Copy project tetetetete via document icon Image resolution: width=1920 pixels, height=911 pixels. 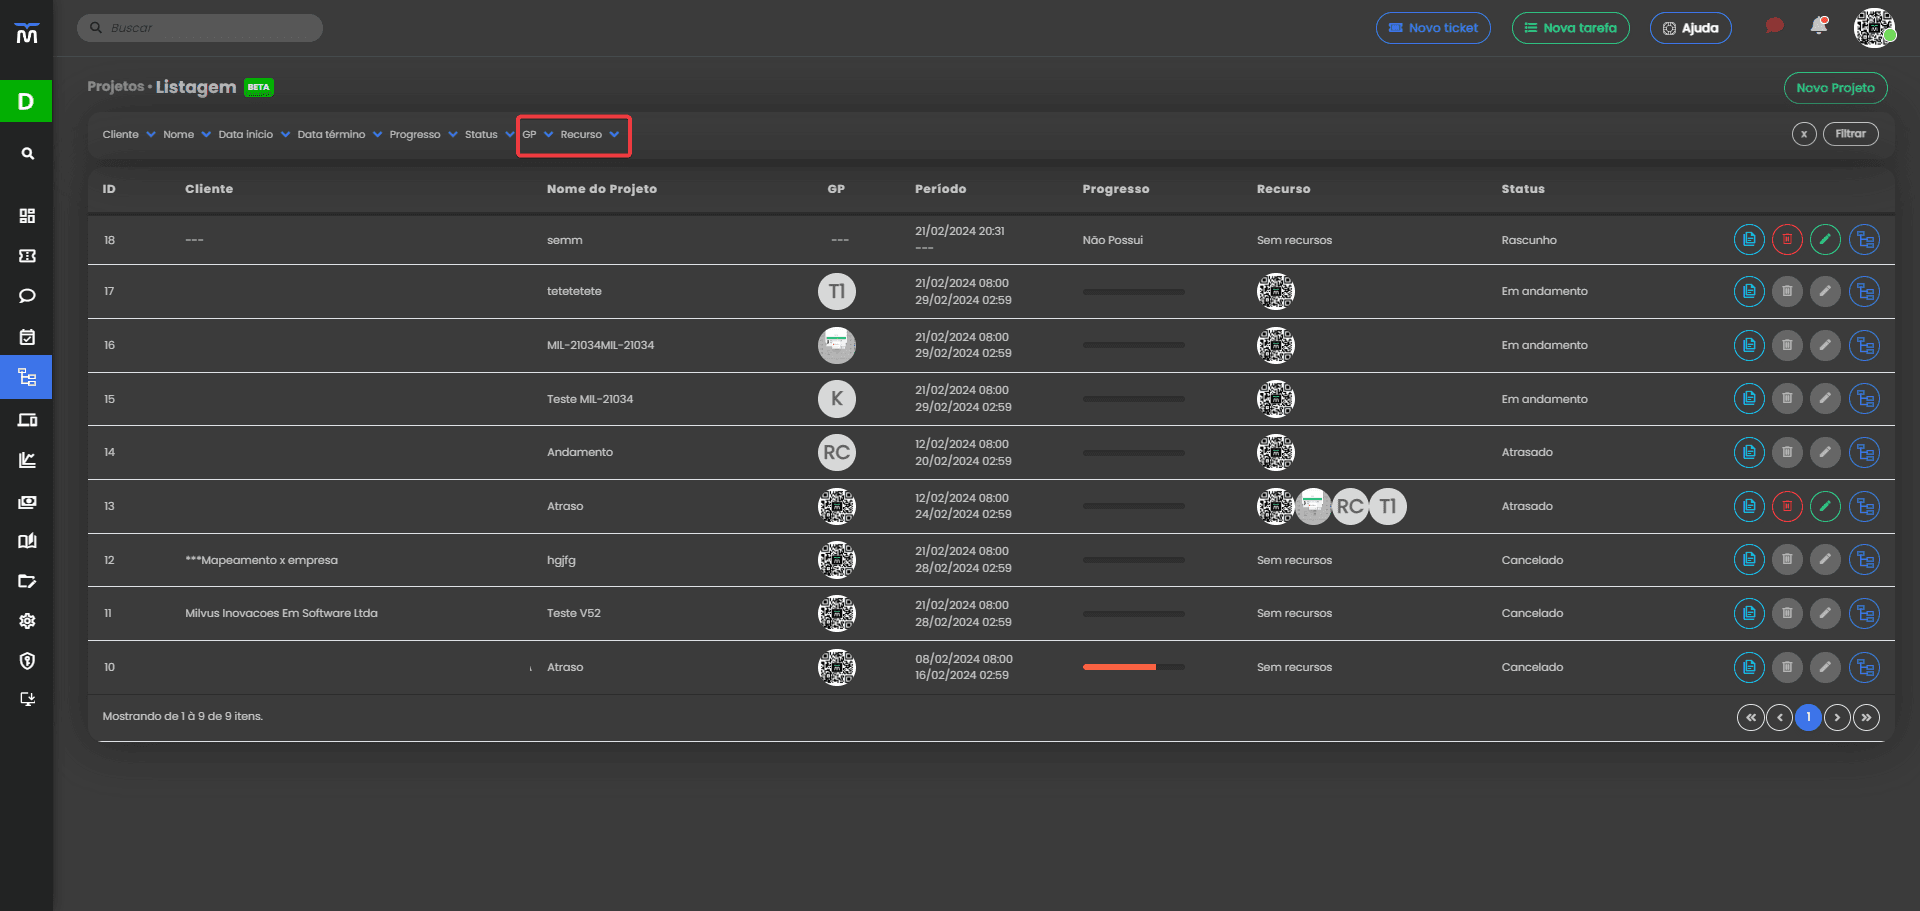pyautogui.click(x=1749, y=292)
